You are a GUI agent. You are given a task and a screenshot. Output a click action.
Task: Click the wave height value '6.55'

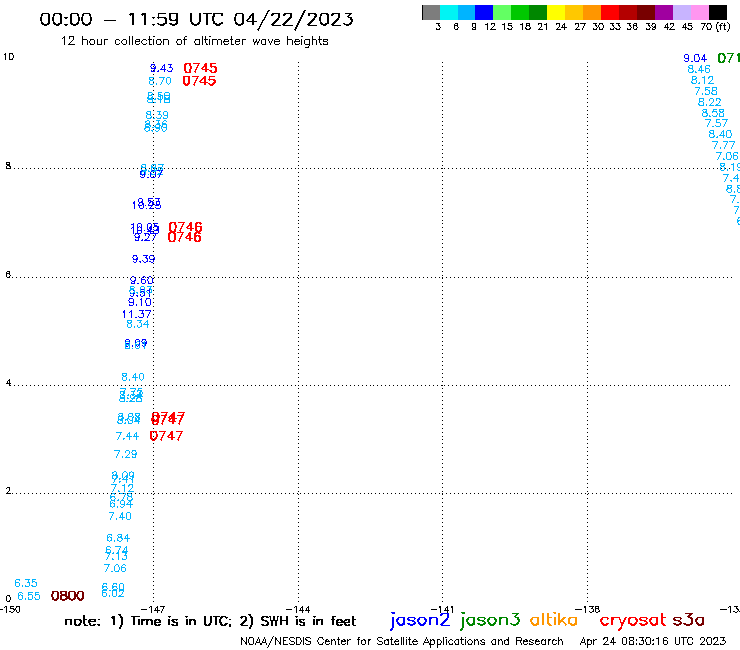29,597
